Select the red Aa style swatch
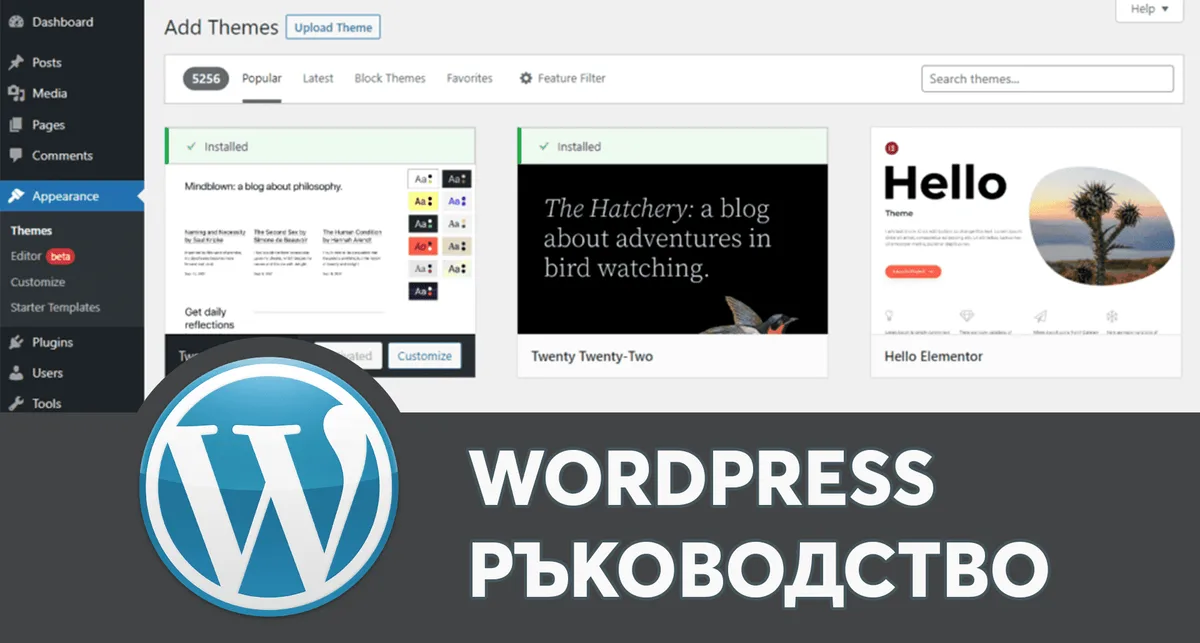This screenshot has height=643, width=1200. coord(424,246)
